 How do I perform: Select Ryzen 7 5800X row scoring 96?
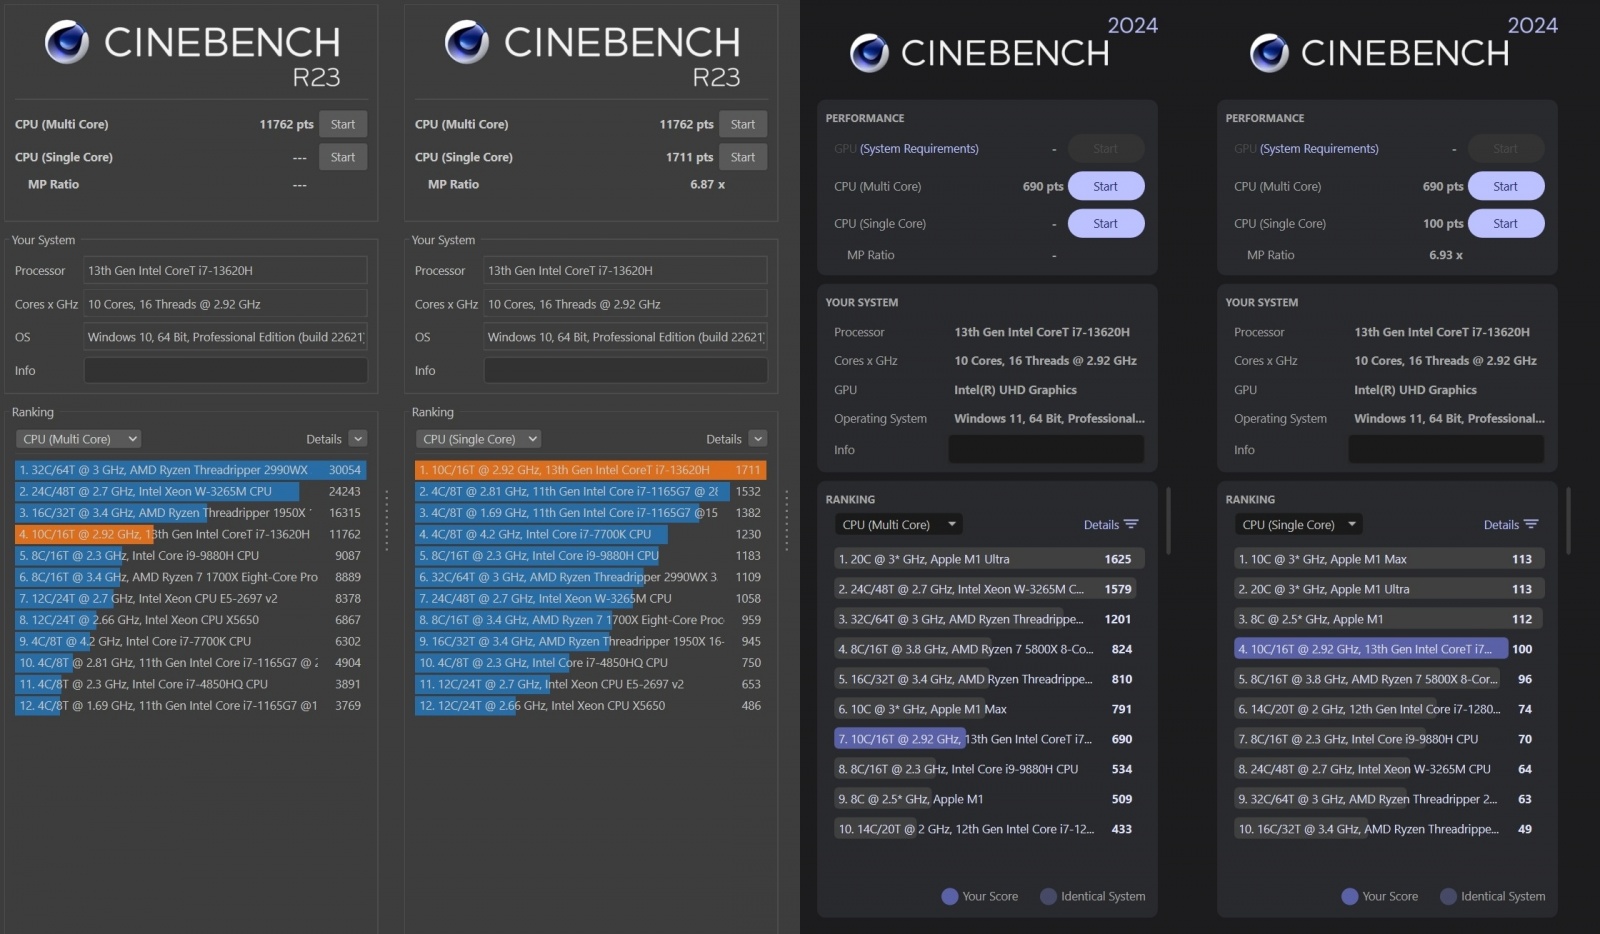click(x=1389, y=679)
